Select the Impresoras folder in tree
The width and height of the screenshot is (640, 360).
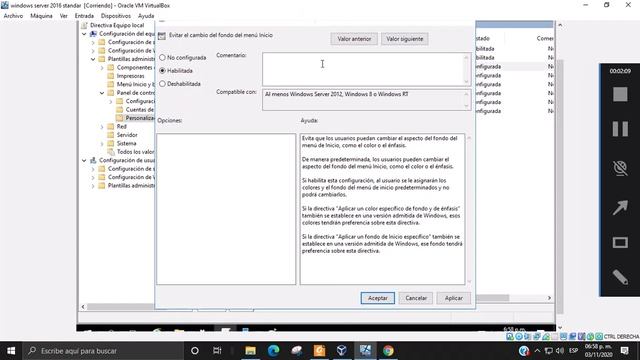pyautogui.click(x=130, y=76)
